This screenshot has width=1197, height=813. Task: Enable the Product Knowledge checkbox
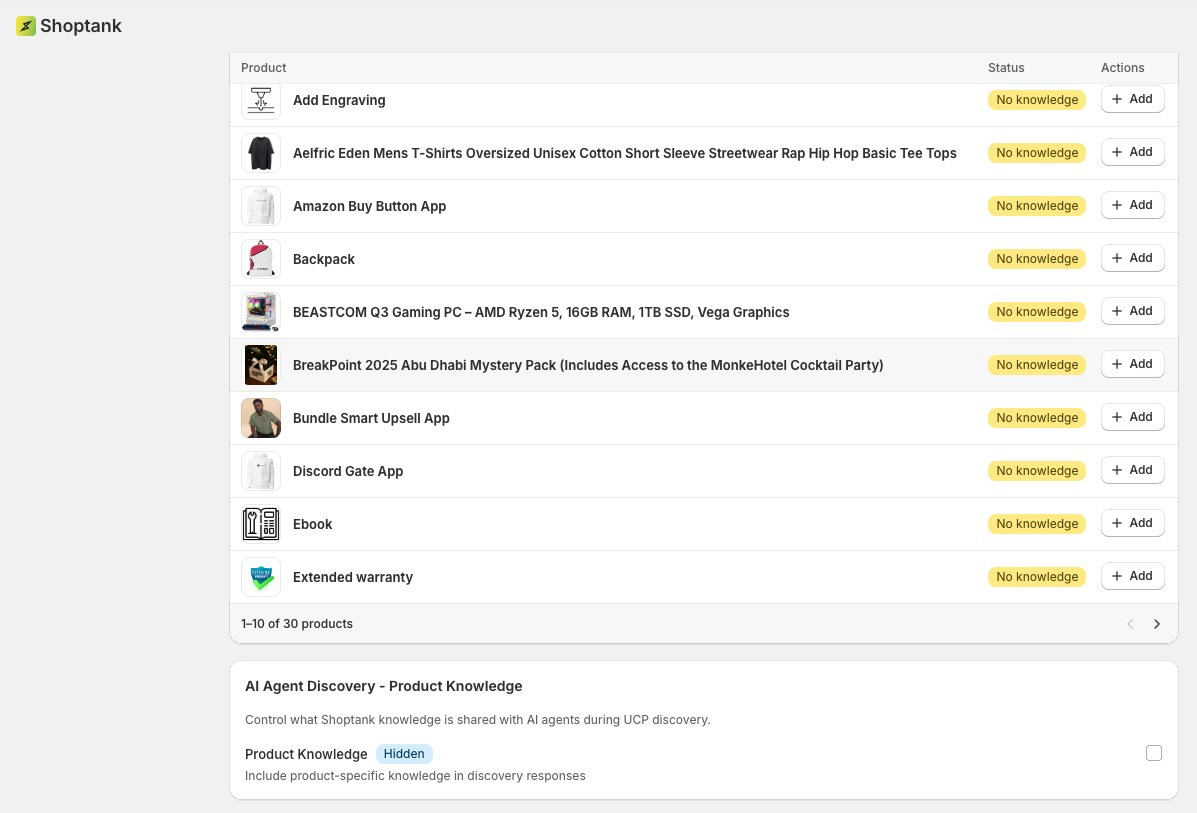(x=1153, y=753)
